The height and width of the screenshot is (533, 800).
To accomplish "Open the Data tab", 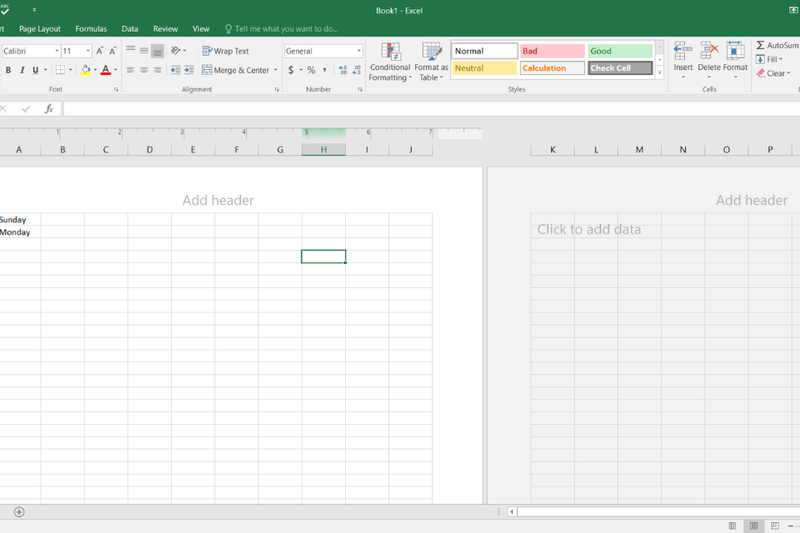I will click(130, 29).
